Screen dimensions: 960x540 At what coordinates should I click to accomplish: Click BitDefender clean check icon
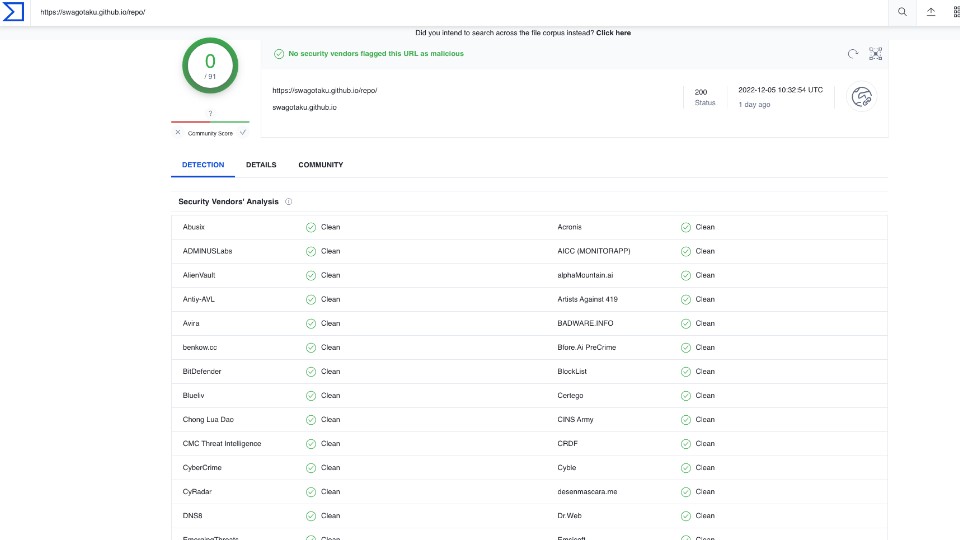coord(310,372)
